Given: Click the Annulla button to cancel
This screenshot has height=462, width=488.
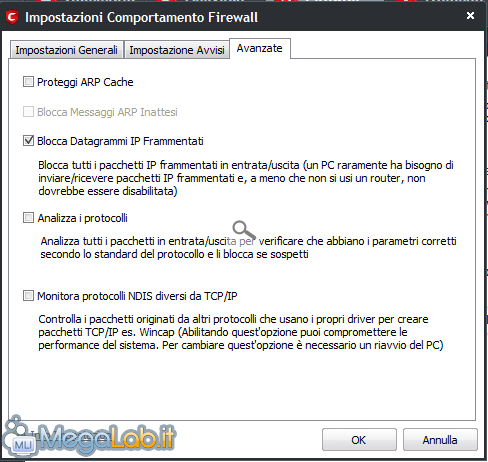Looking at the screenshot, I should [x=440, y=440].
